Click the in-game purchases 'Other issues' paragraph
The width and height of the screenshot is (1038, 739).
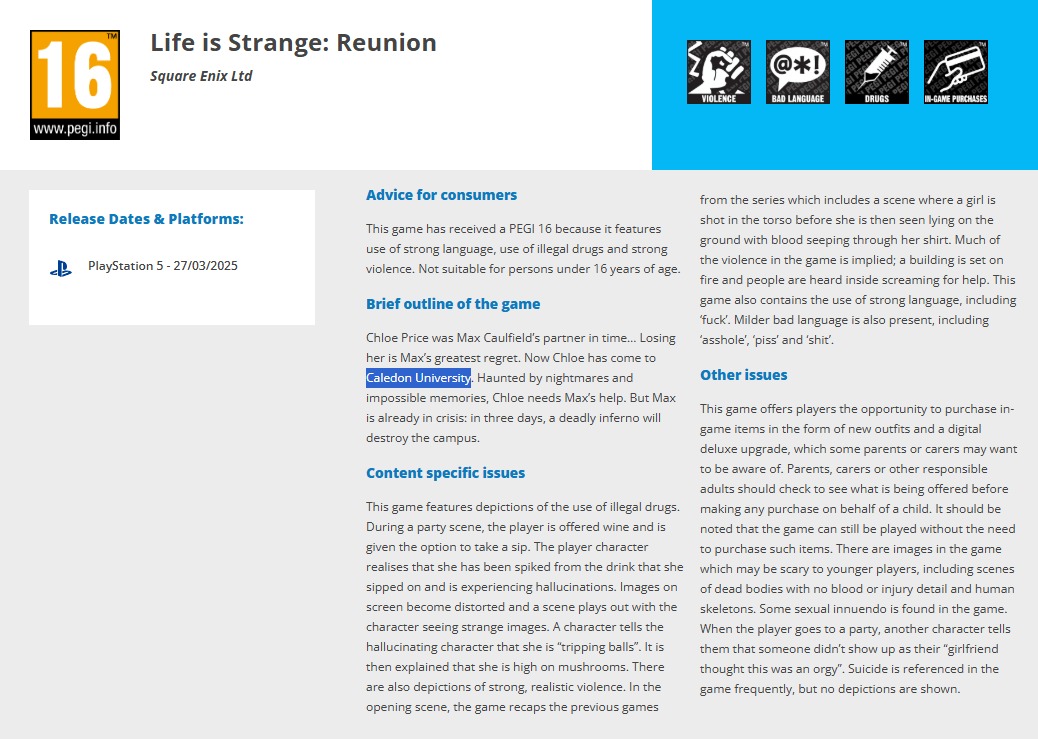pyautogui.click(x=857, y=548)
